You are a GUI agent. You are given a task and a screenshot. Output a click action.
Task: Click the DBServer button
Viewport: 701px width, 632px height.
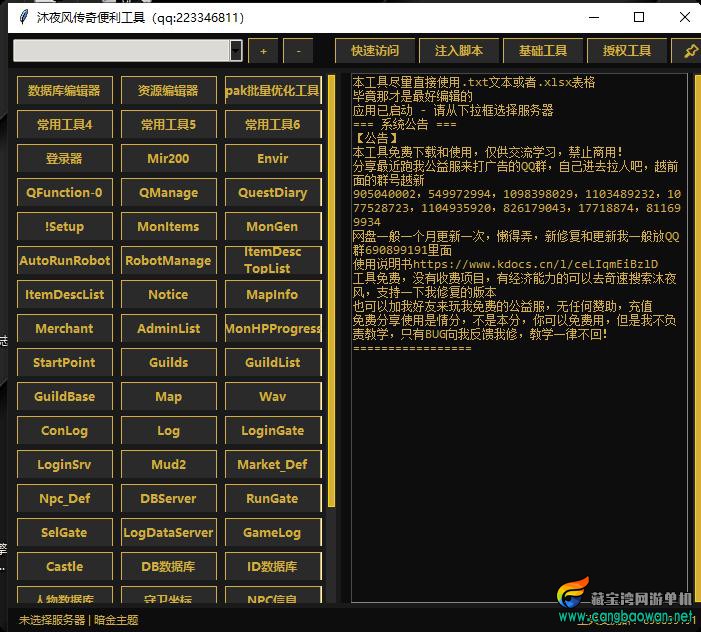pos(169,498)
